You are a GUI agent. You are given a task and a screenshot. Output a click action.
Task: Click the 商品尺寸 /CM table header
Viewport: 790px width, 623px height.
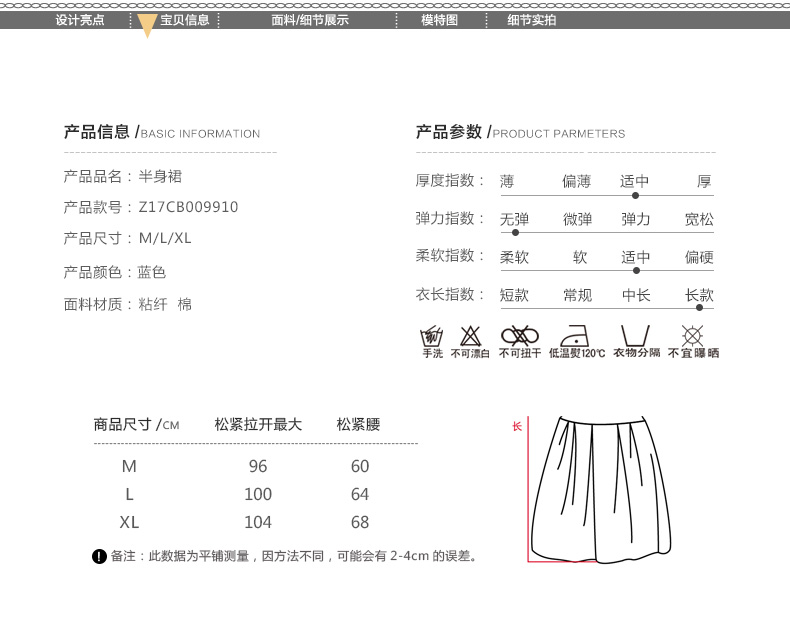[x=137, y=425]
